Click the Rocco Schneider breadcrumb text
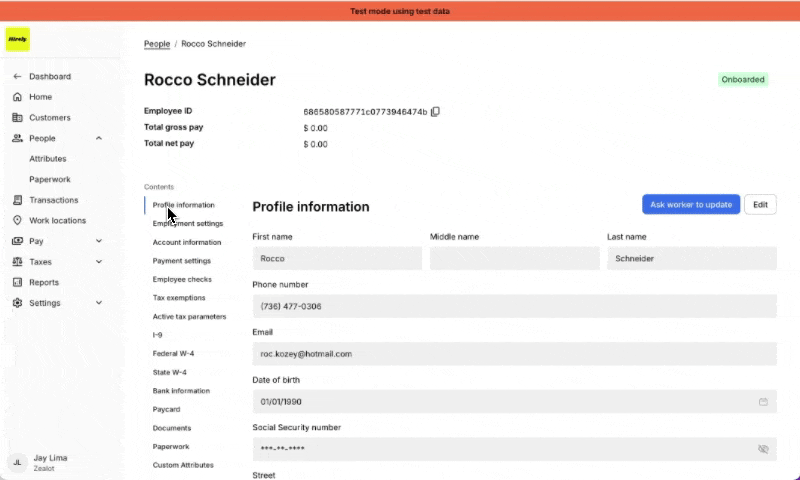 click(214, 44)
